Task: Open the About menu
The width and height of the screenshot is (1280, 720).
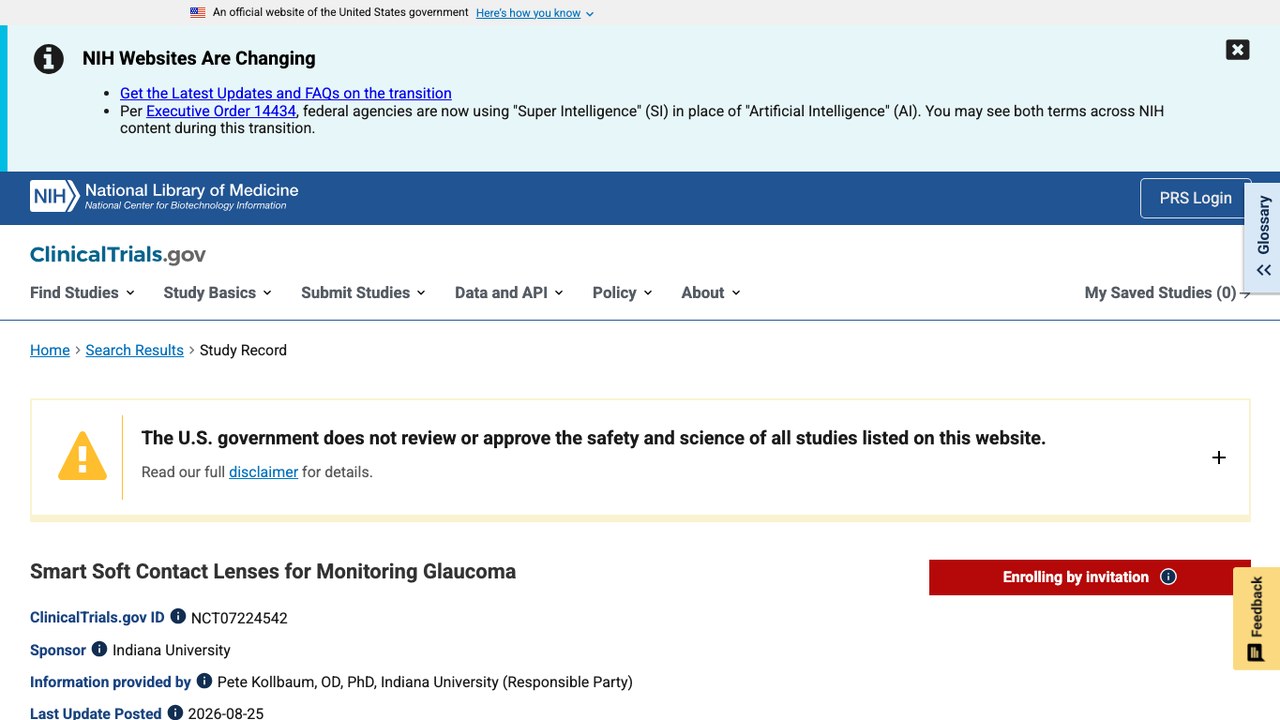Action: click(x=711, y=292)
